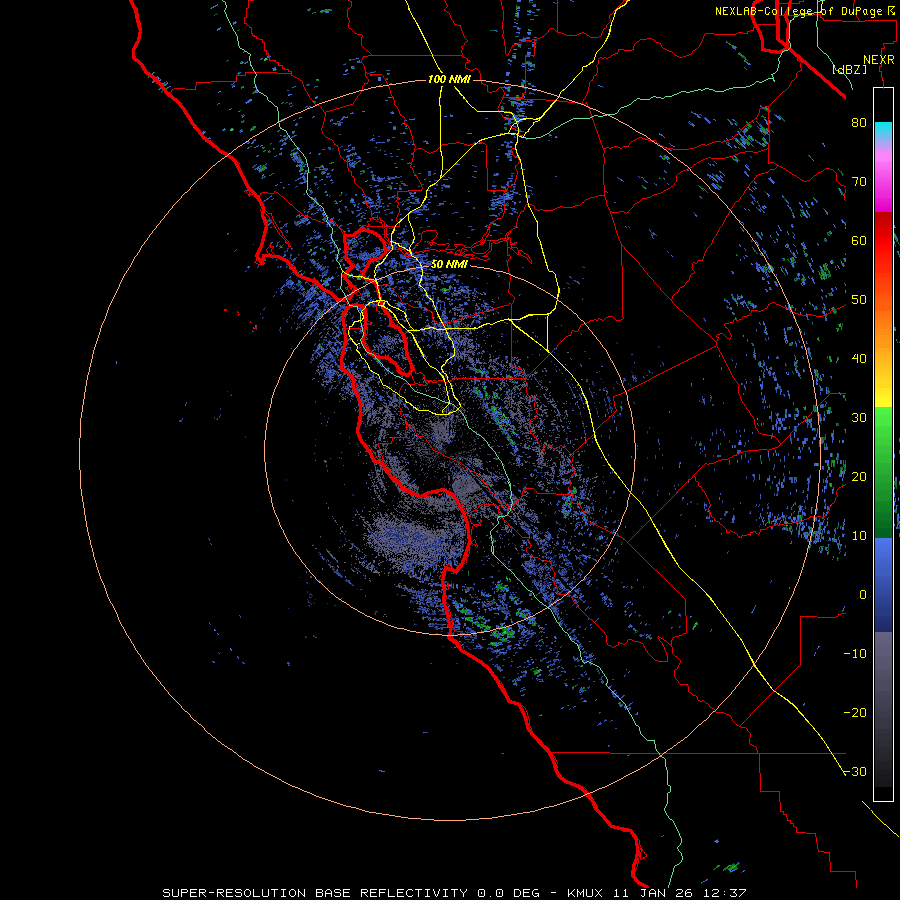
Task: Click the 0 value on the dBZ scale
Action: pos(863,595)
